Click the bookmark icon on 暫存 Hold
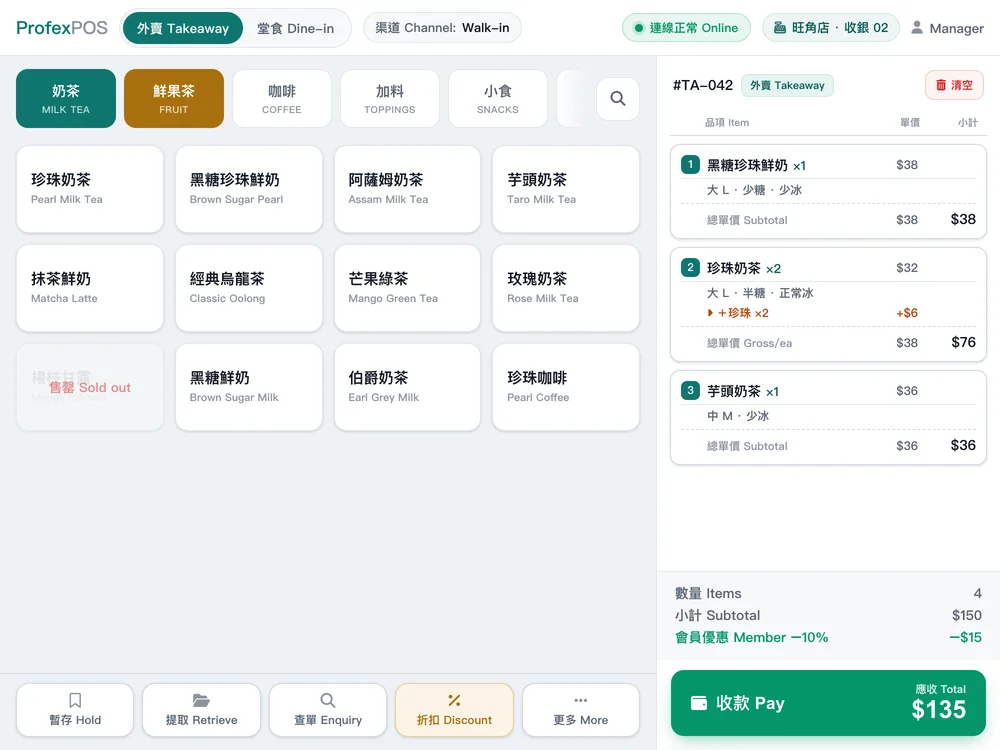This screenshot has width=1000, height=750. [x=75, y=700]
